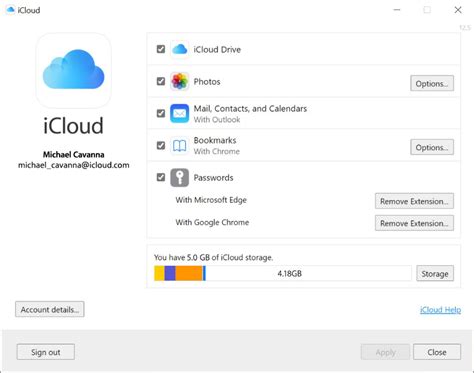The image size is (474, 373).
Task: Click the 'With Chrome' bookmarks subtitle
Action: click(217, 151)
